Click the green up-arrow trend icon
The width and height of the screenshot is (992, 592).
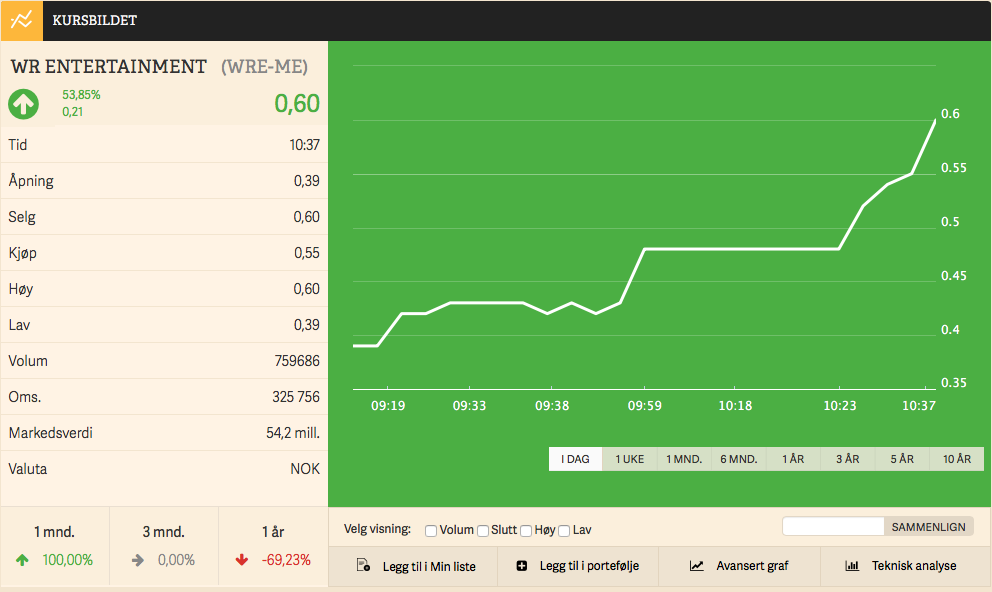pyautogui.click(x=23, y=104)
